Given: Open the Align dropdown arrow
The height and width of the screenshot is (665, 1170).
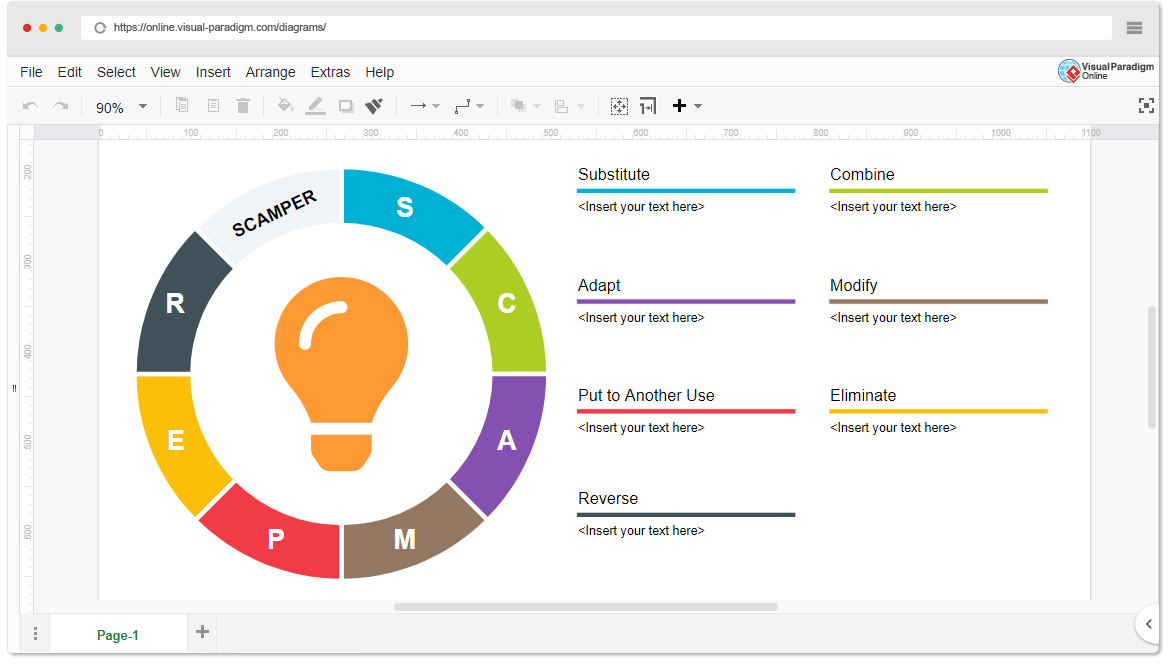Looking at the screenshot, I should click(581, 106).
